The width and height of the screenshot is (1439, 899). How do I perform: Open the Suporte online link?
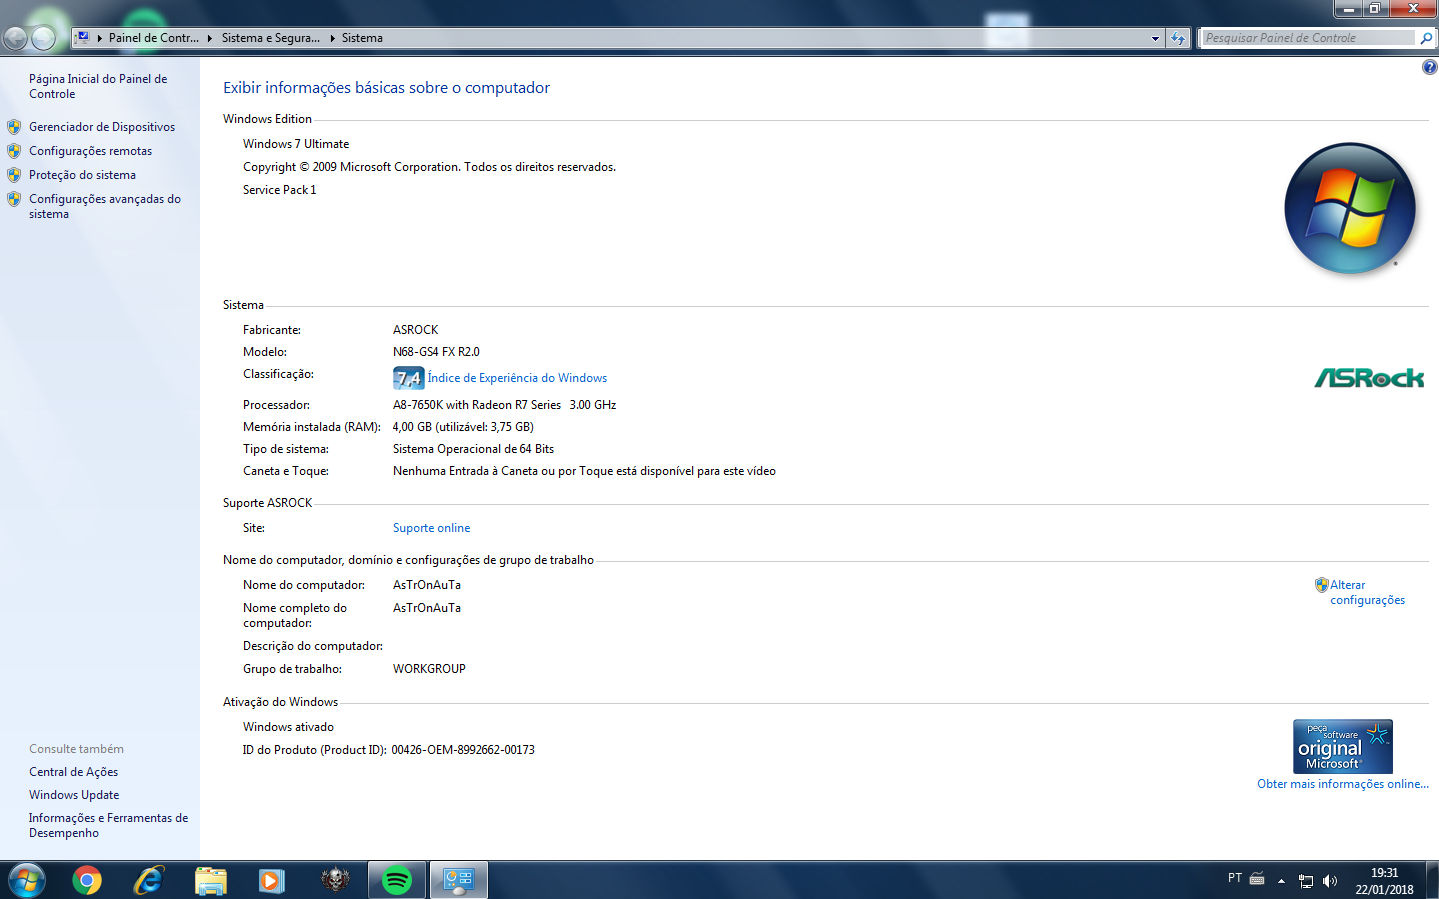tap(431, 528)
